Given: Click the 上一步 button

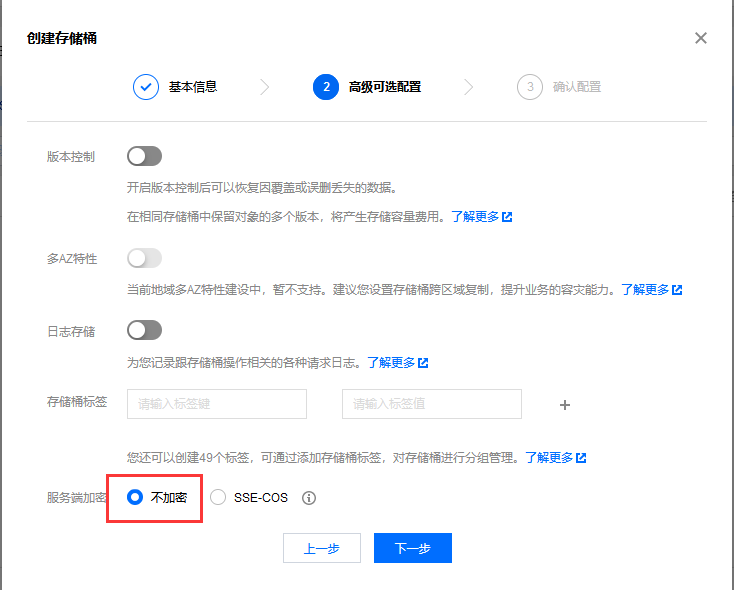Looking at the screenshot, I should coord(321,548).
